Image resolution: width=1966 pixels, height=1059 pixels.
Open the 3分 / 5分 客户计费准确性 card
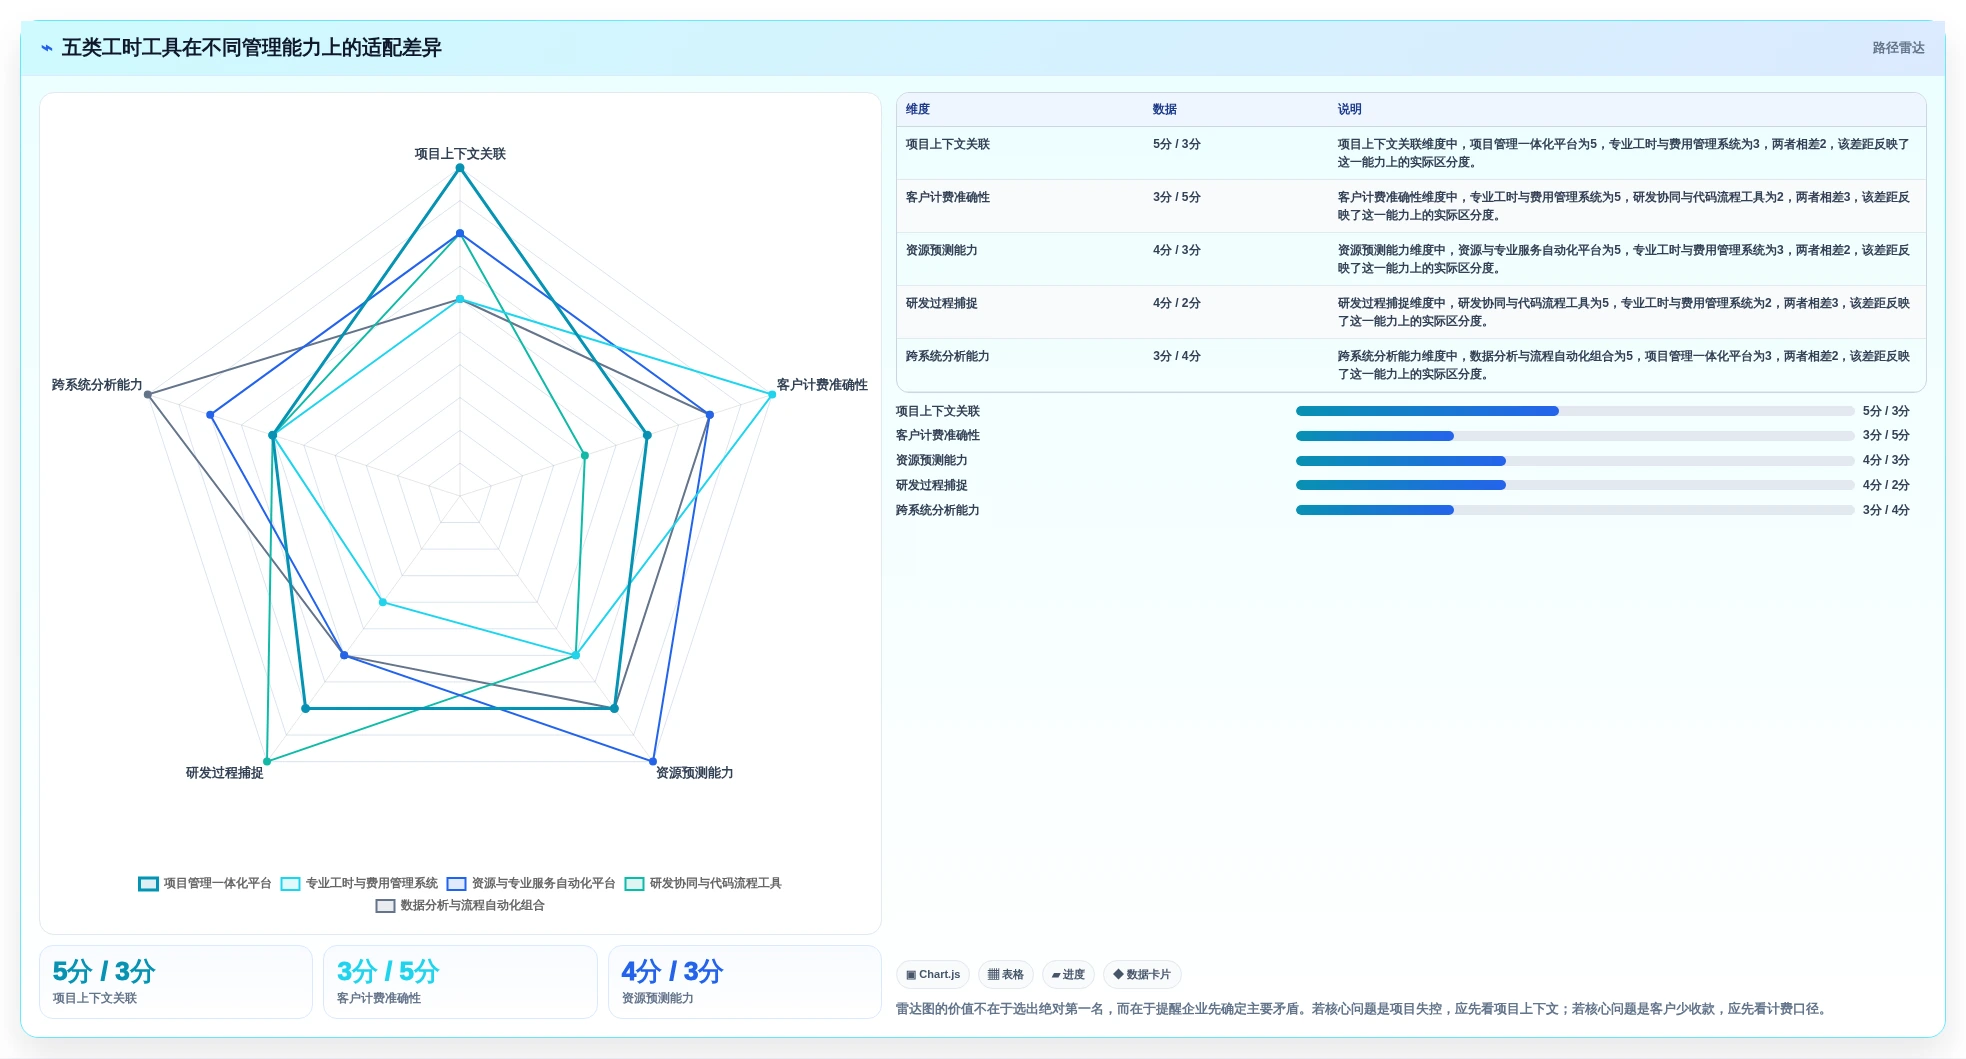point(460,982)
